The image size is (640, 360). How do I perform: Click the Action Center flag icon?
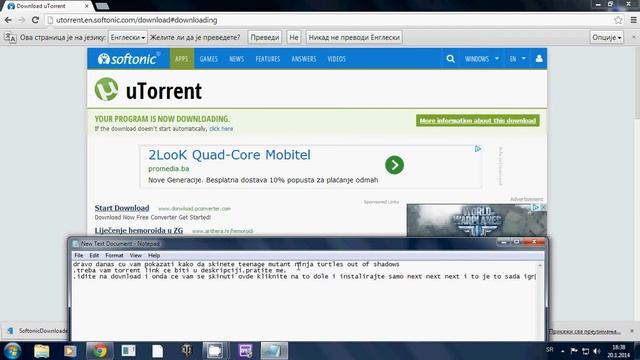[574, 351]
